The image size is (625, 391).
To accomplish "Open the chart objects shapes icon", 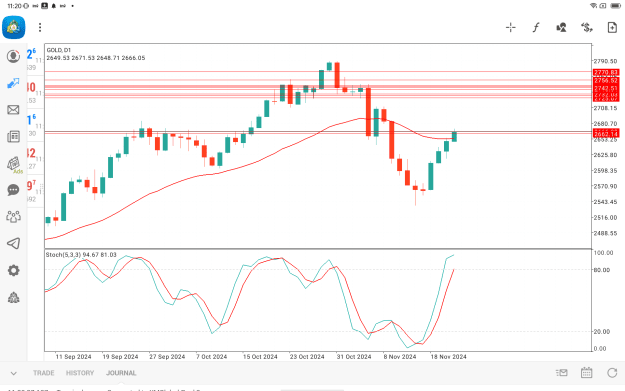I will (x=561, y=27).
